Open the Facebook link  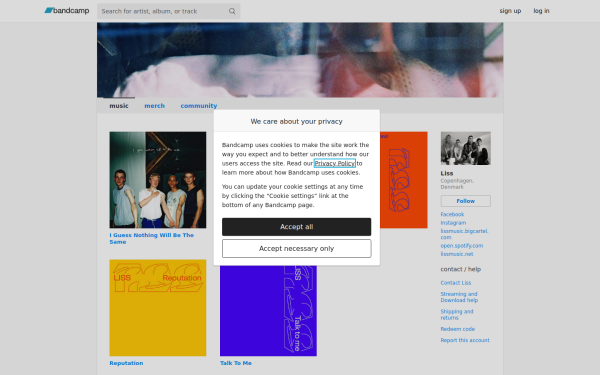tap(452, 214)
